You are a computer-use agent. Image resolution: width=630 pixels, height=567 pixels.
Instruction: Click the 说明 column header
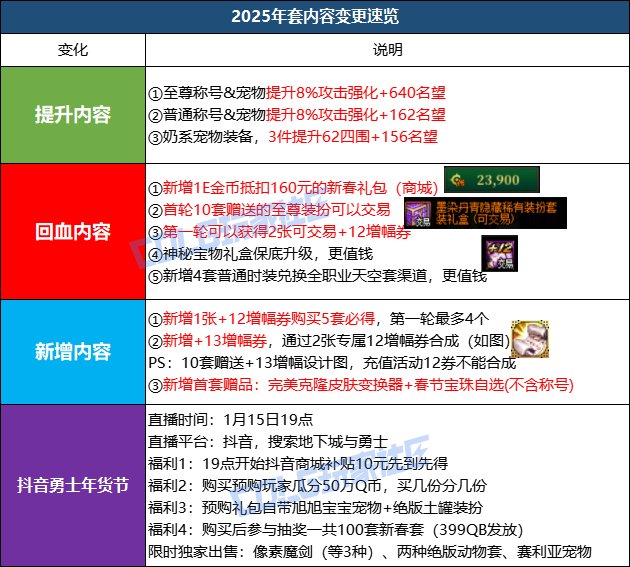(387, 50)
